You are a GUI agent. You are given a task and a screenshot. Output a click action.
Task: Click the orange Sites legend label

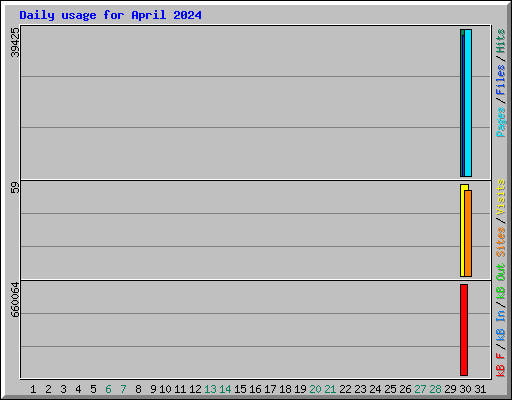tap(501, 242)
